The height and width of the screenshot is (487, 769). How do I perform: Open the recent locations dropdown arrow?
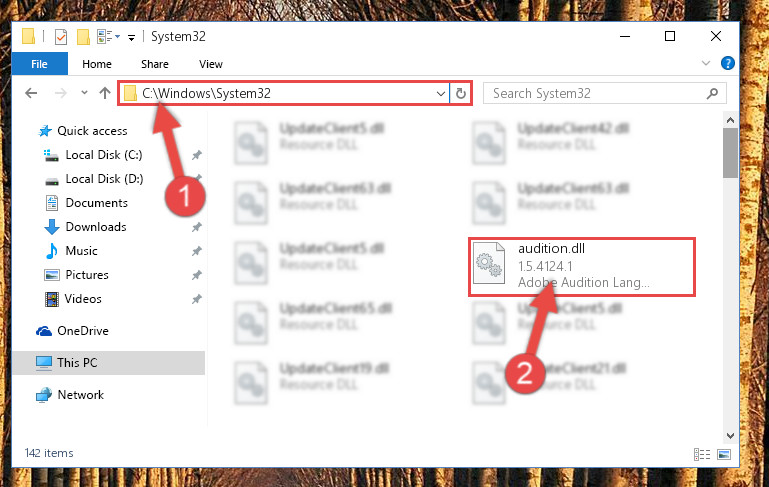[x=84, y=93]
